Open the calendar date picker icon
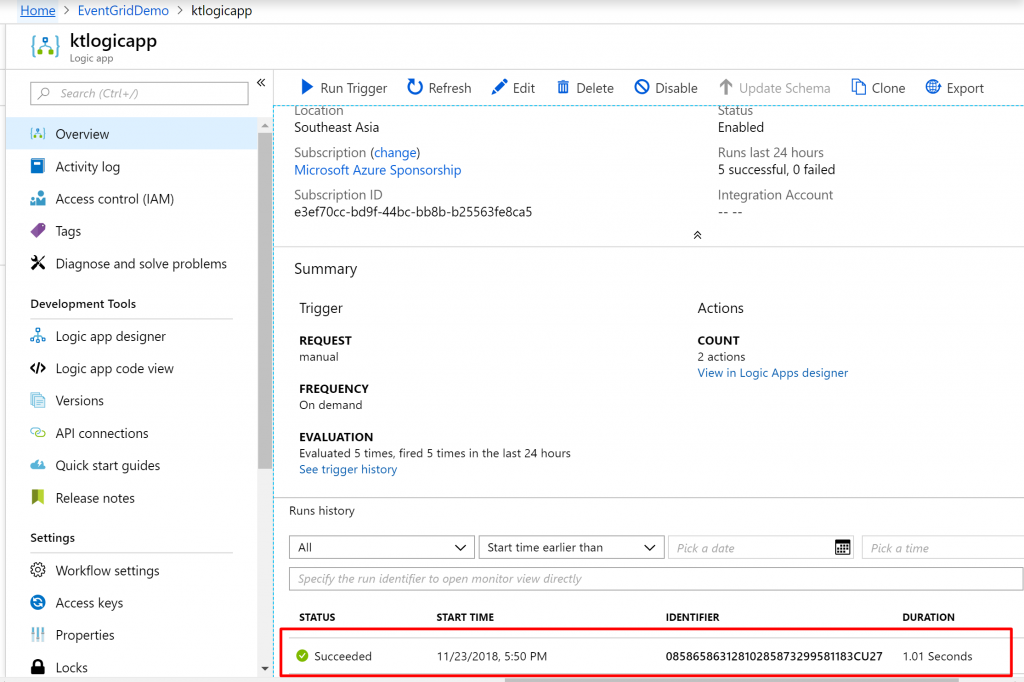The width and height of the screenshot is (1024, 682). click(x=842, y=547)
